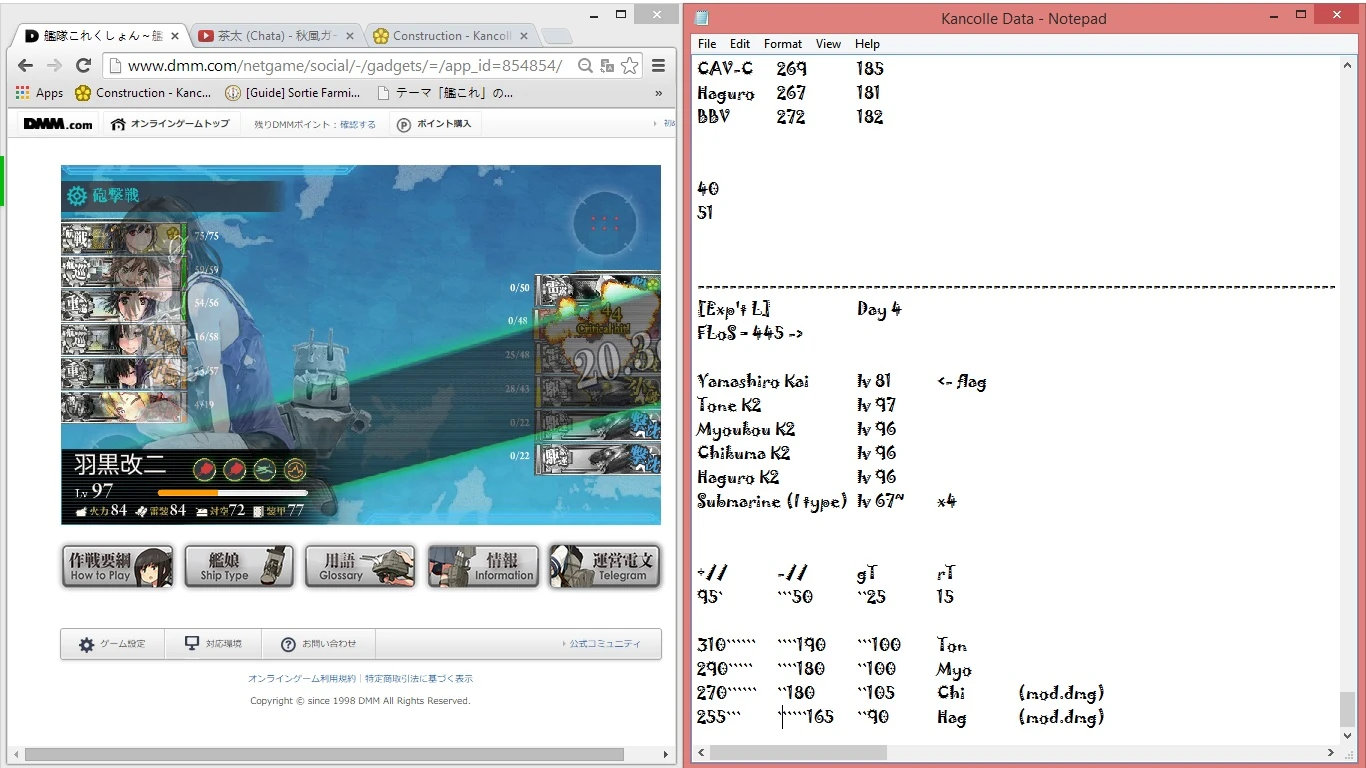The width and height of the screenshot is (1366, 768).
Task: Open the 用語 Glossary button
Action: tap(360, 566)
